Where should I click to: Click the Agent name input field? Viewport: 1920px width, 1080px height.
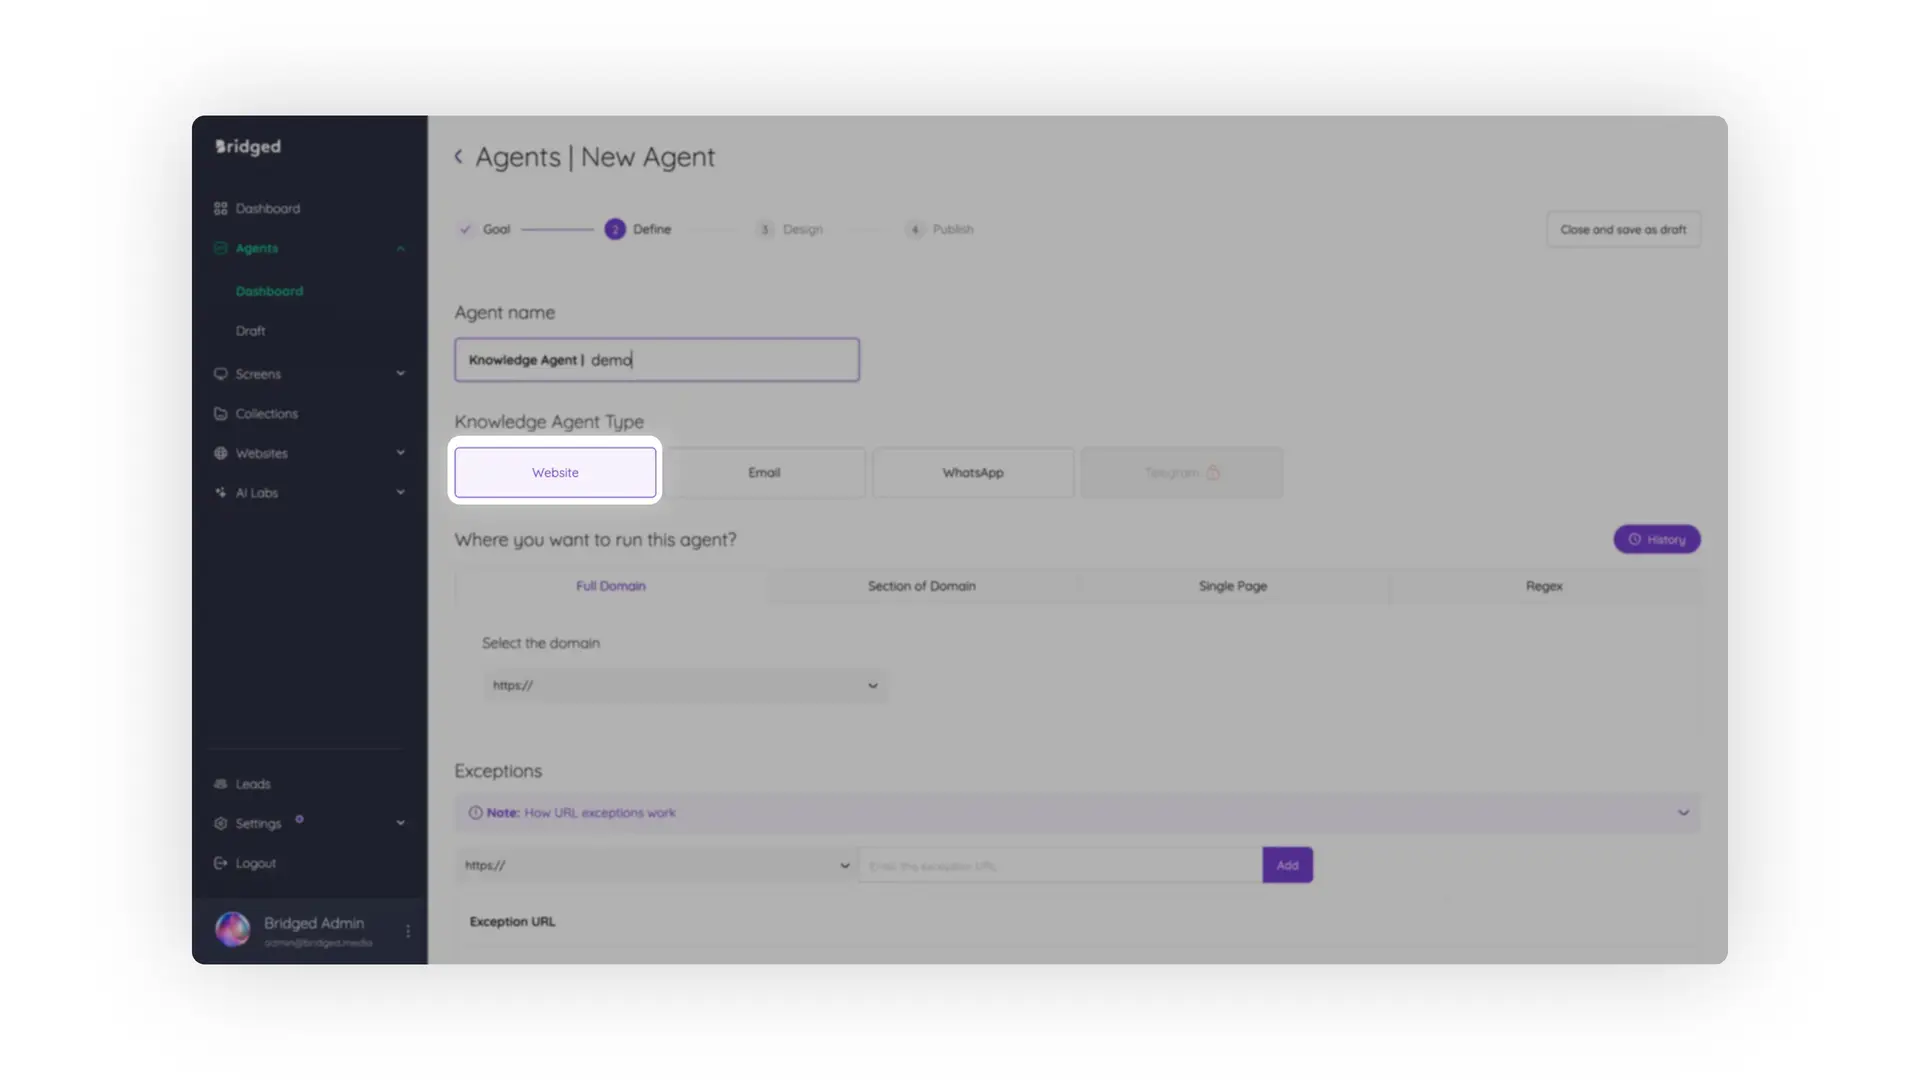(656, 360)
